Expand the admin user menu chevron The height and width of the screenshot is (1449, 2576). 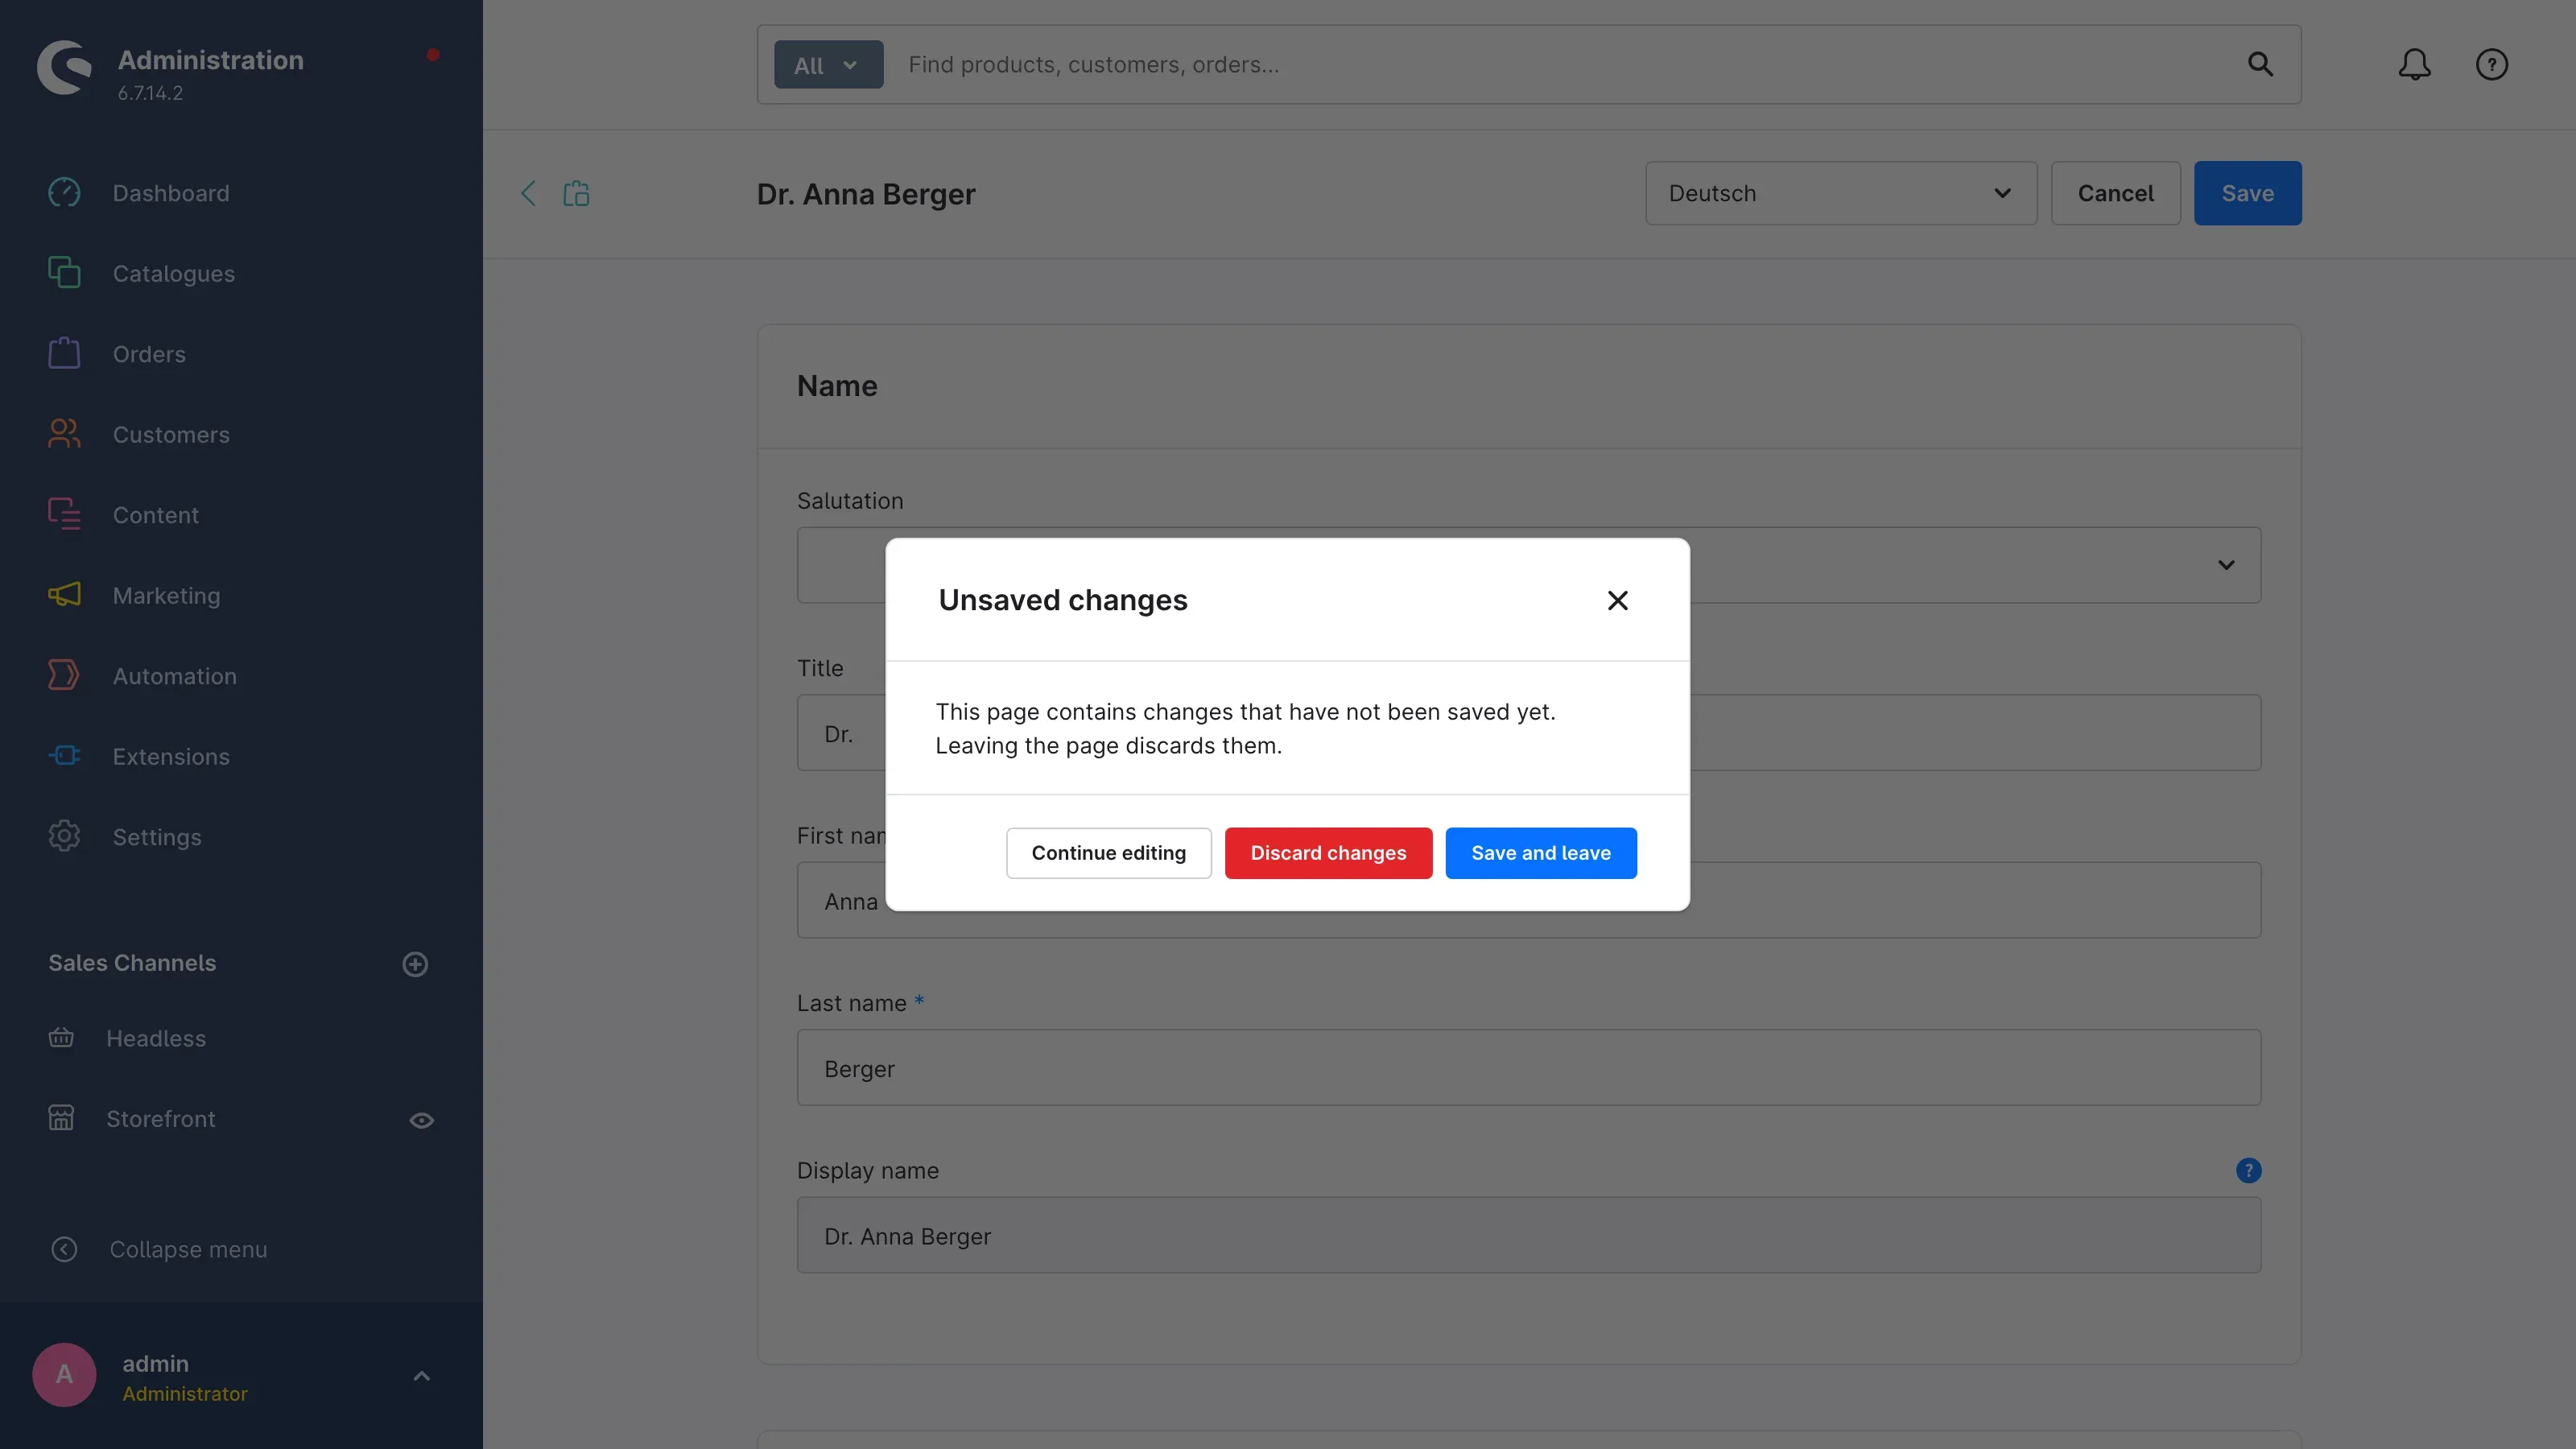click(421, 1376)
